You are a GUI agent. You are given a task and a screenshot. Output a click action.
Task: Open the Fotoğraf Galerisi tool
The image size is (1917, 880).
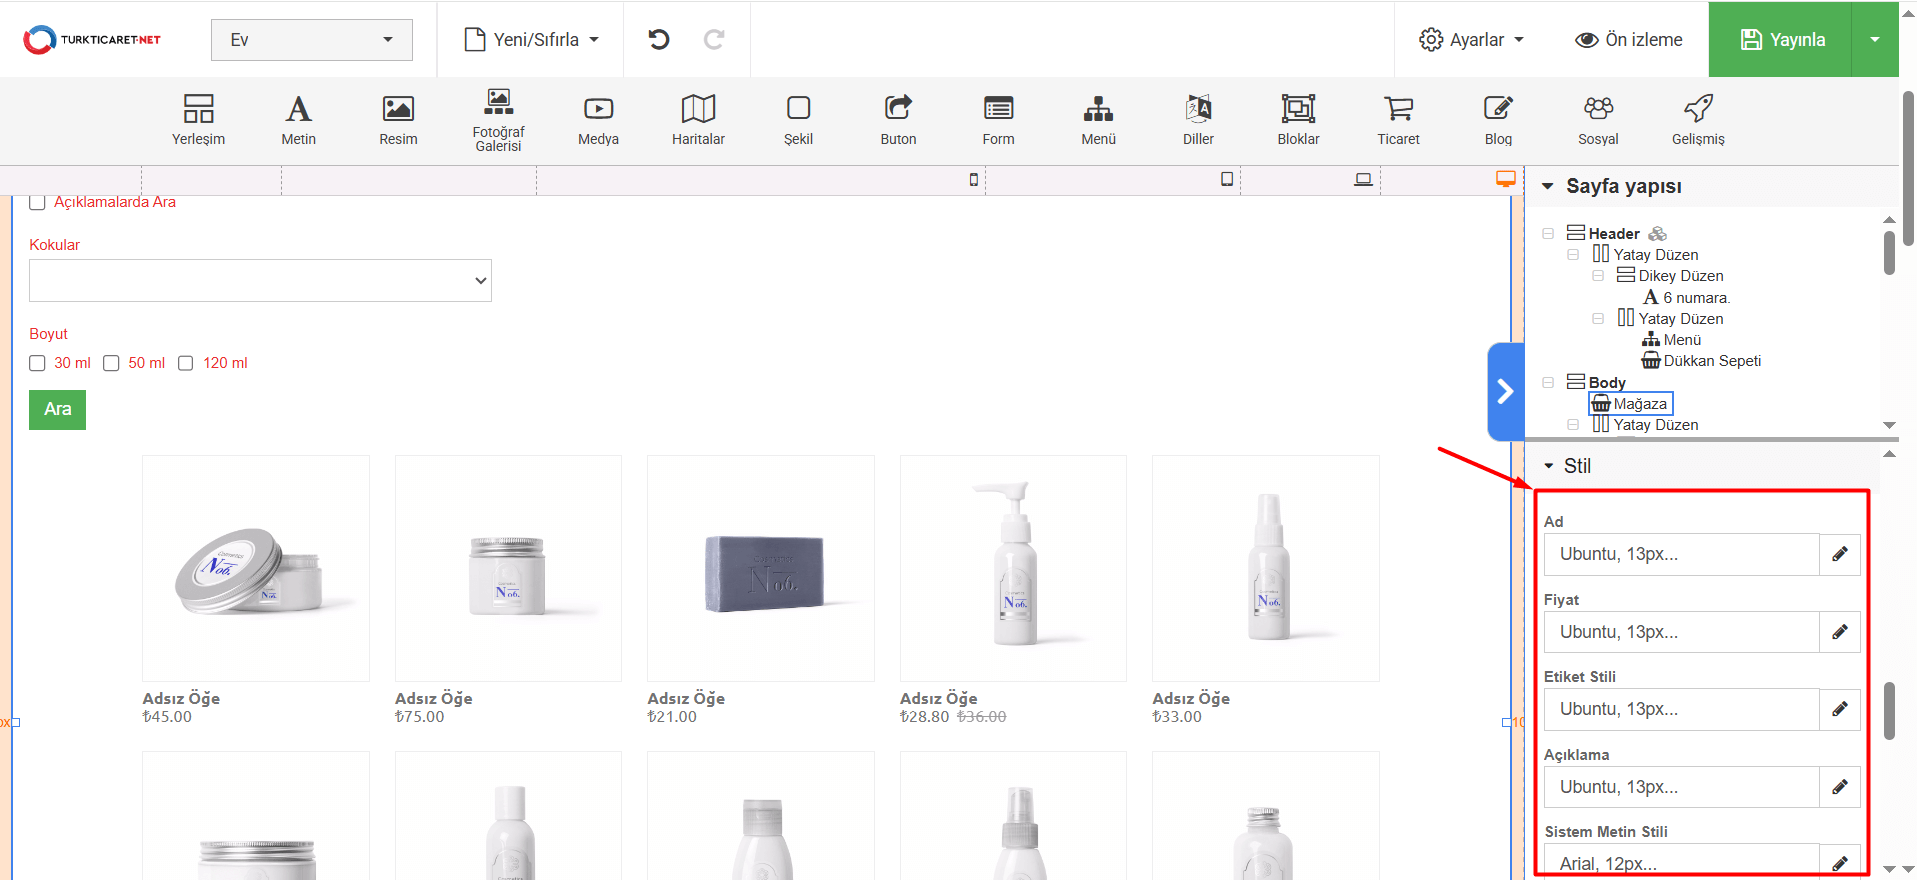498,119
